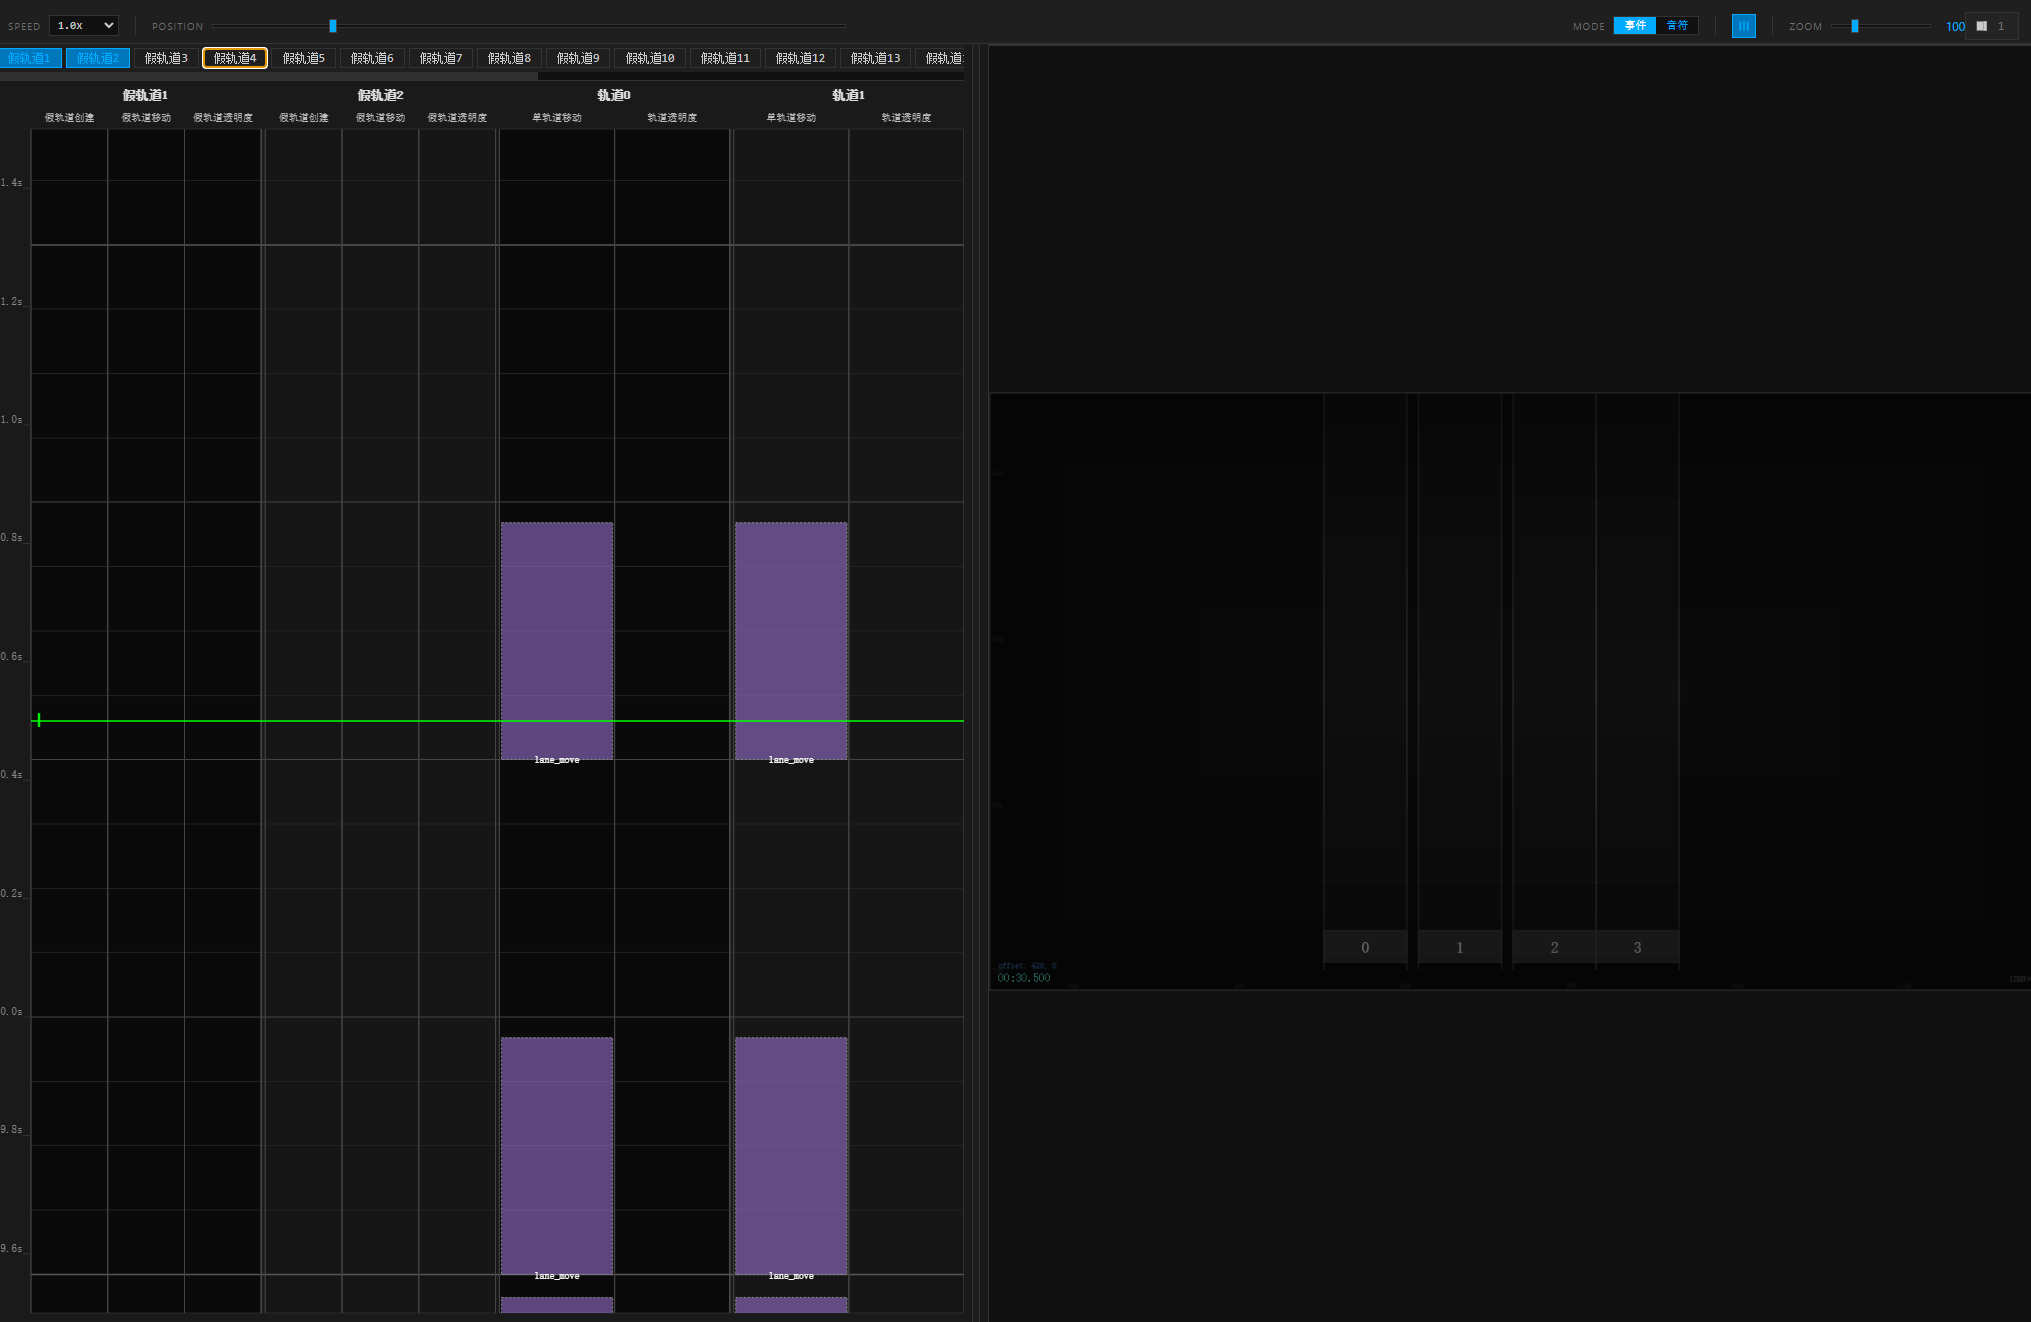Select the 假轨道8 tab
This screenshot has height=1322, width=2031.
point(509,58)
